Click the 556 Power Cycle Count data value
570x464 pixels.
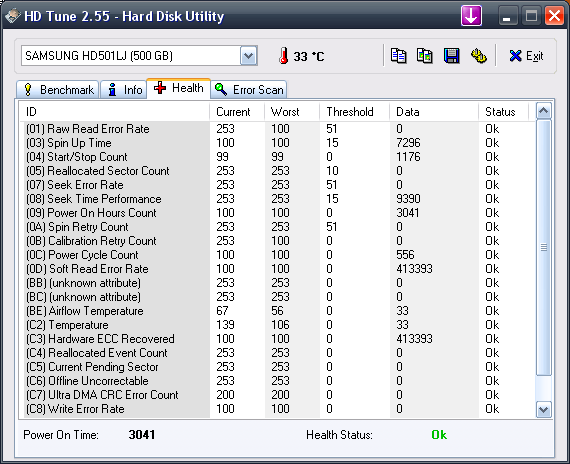405,255
